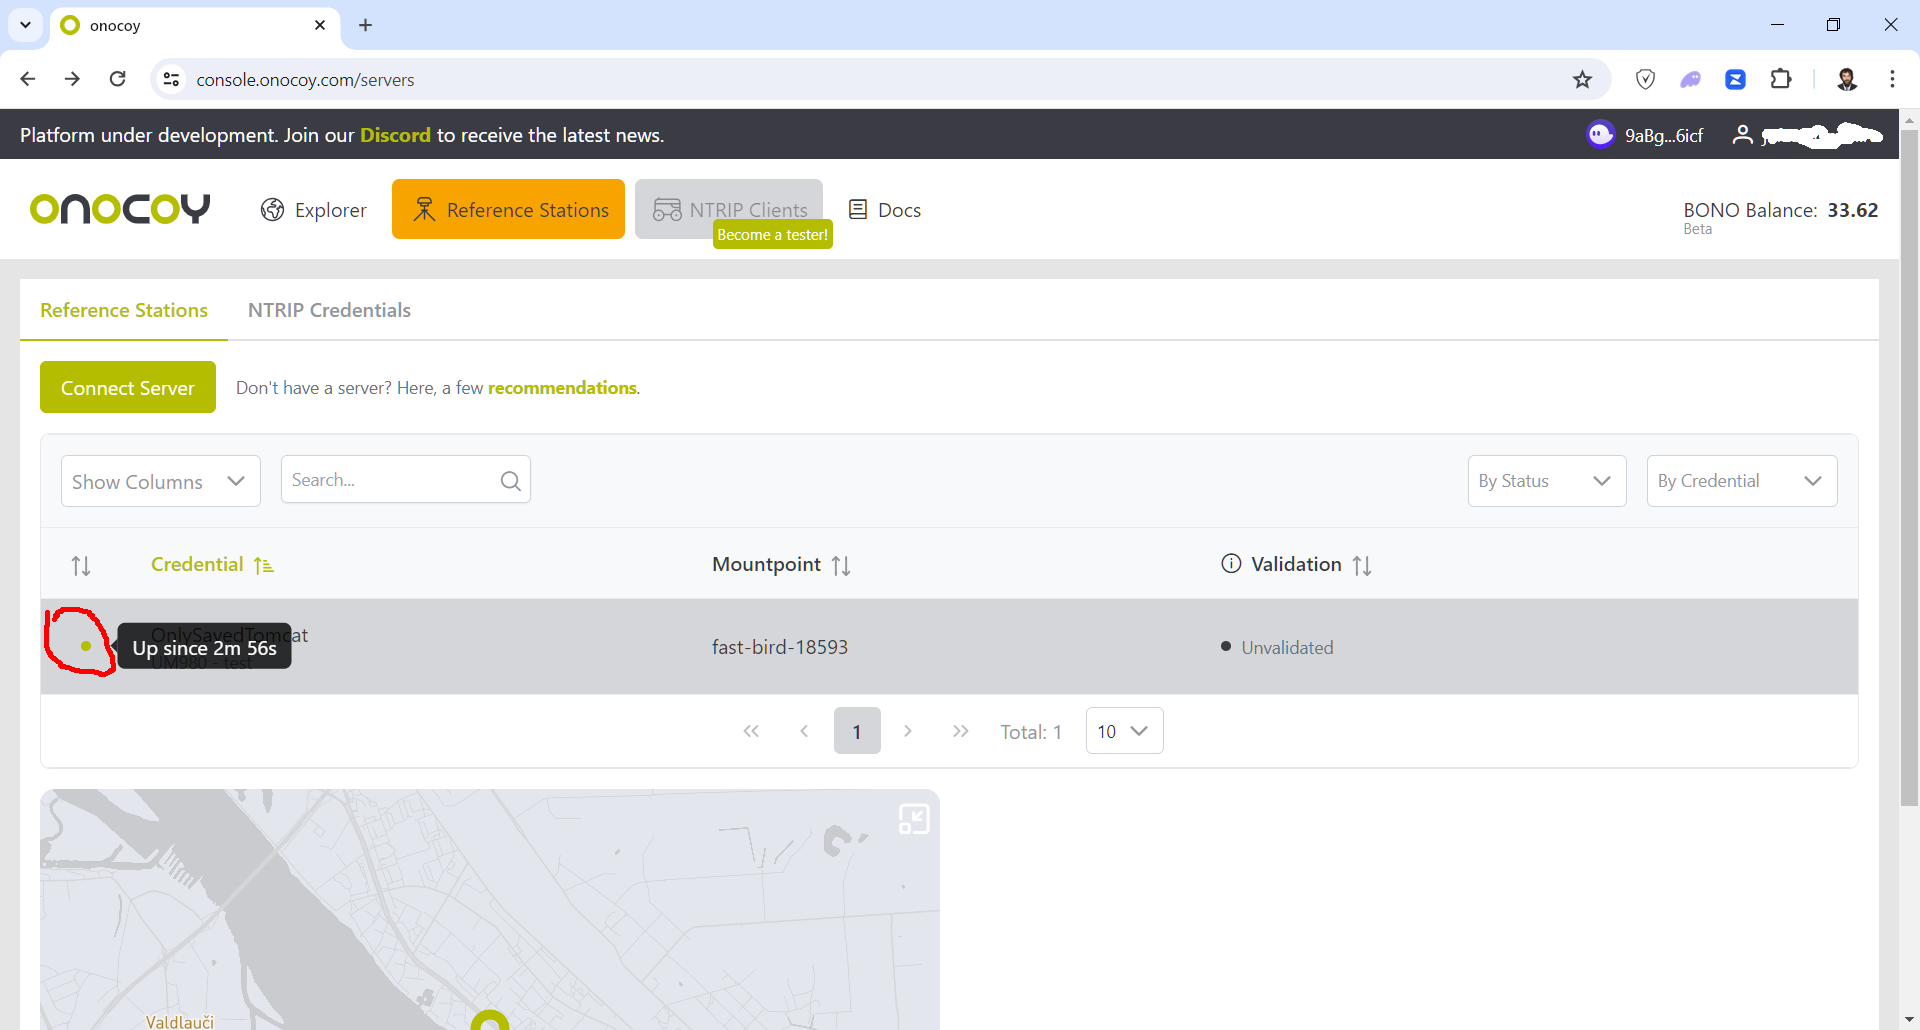Open a new browser tab
1920x1030 pixels.
[366, 25]
